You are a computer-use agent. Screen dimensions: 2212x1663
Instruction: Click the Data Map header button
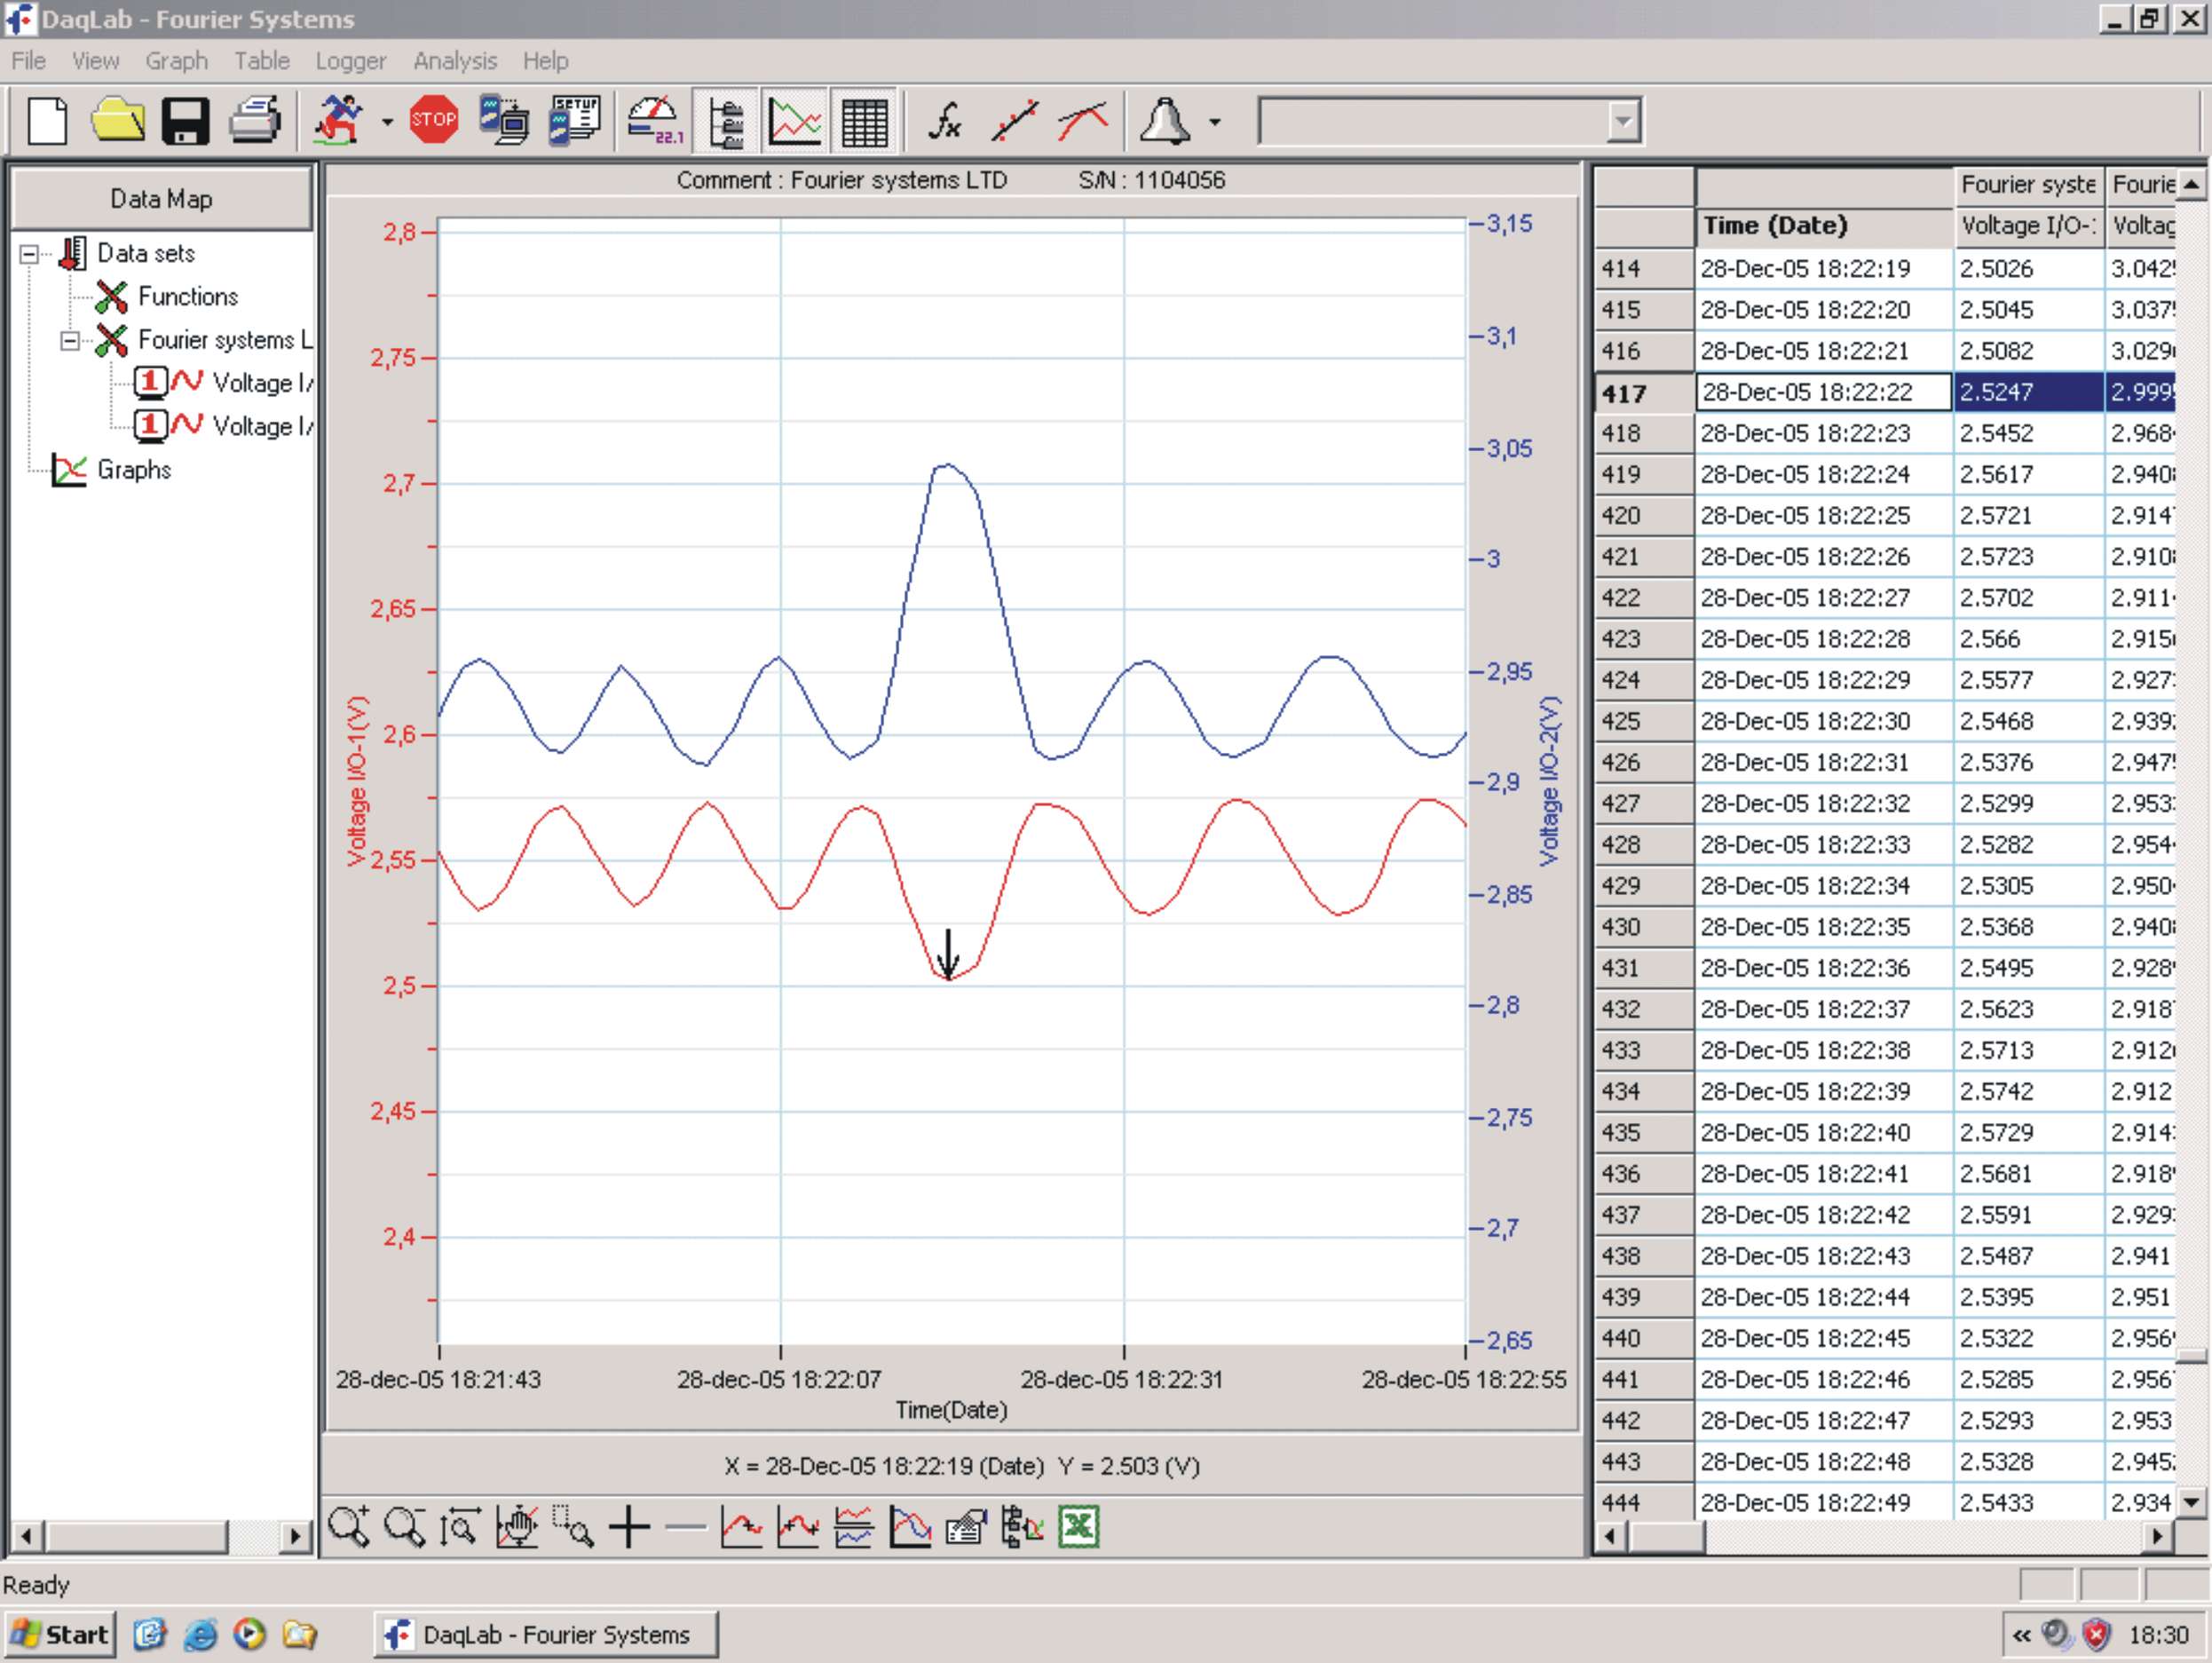161,199
